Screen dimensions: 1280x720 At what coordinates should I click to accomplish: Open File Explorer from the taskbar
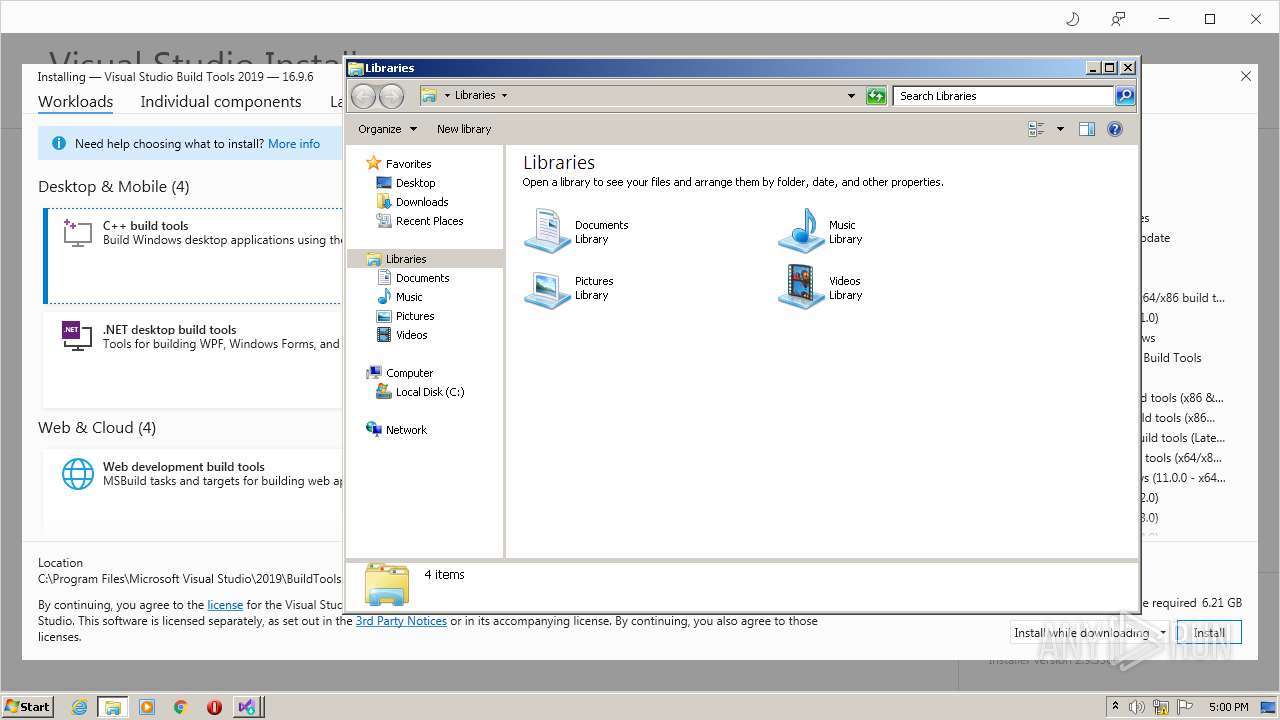point(113,707)
